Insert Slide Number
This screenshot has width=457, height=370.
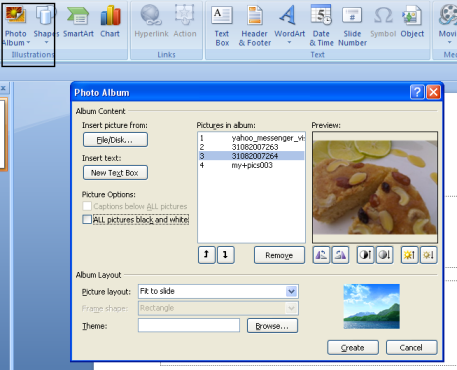tap(352, 27)
